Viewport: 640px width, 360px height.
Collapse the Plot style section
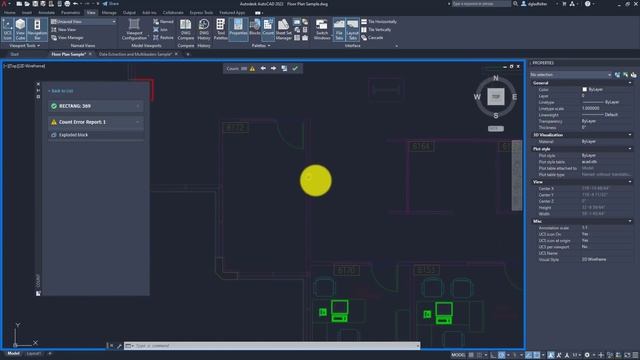click(x=630, y=149)
